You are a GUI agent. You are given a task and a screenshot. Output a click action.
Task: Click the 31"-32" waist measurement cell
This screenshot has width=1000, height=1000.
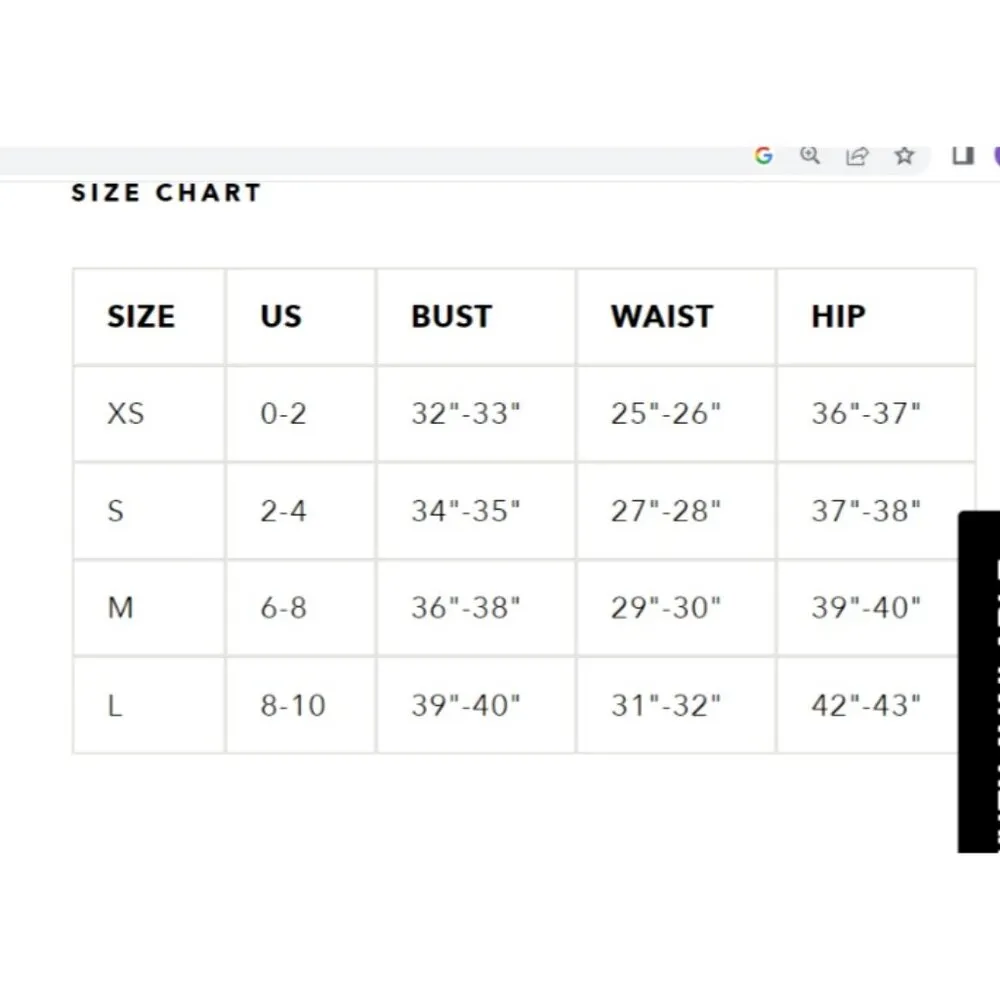(666, 706)
